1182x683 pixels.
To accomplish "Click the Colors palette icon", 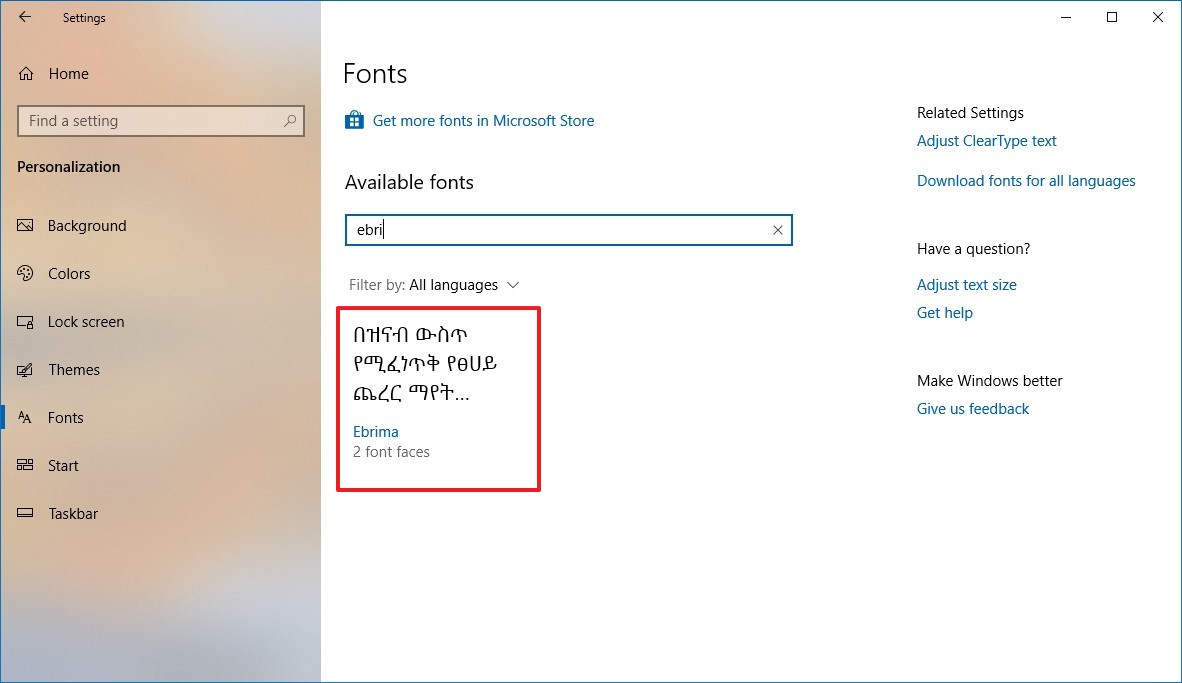I will pyautogui.click(x=25, y=273).
